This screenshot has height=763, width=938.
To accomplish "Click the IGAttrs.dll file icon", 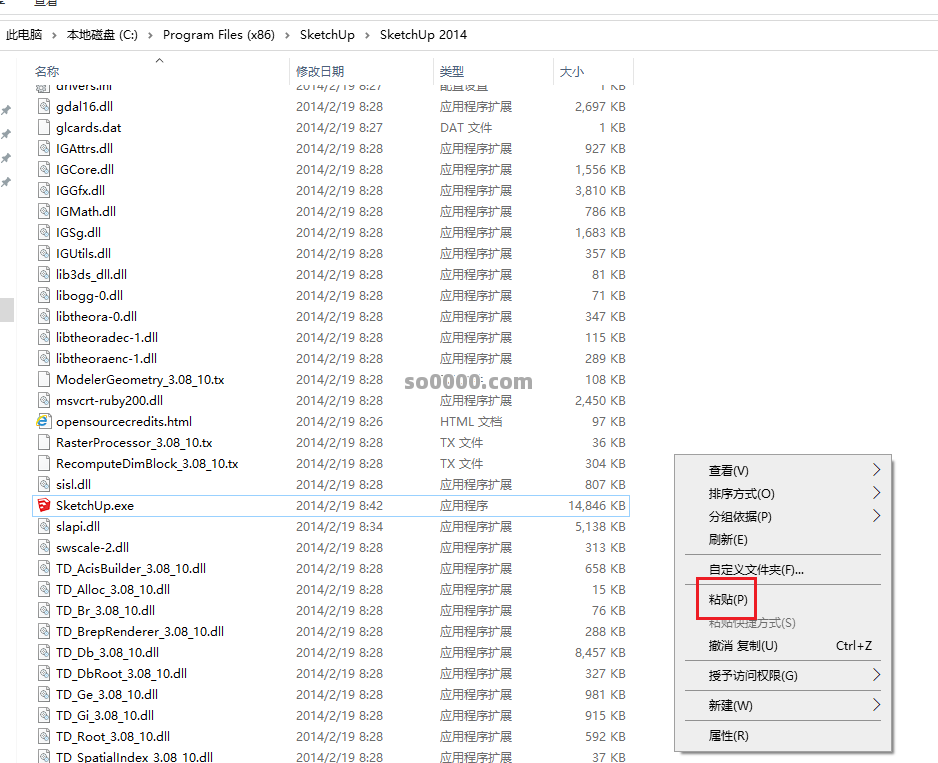I will [44, 148].
